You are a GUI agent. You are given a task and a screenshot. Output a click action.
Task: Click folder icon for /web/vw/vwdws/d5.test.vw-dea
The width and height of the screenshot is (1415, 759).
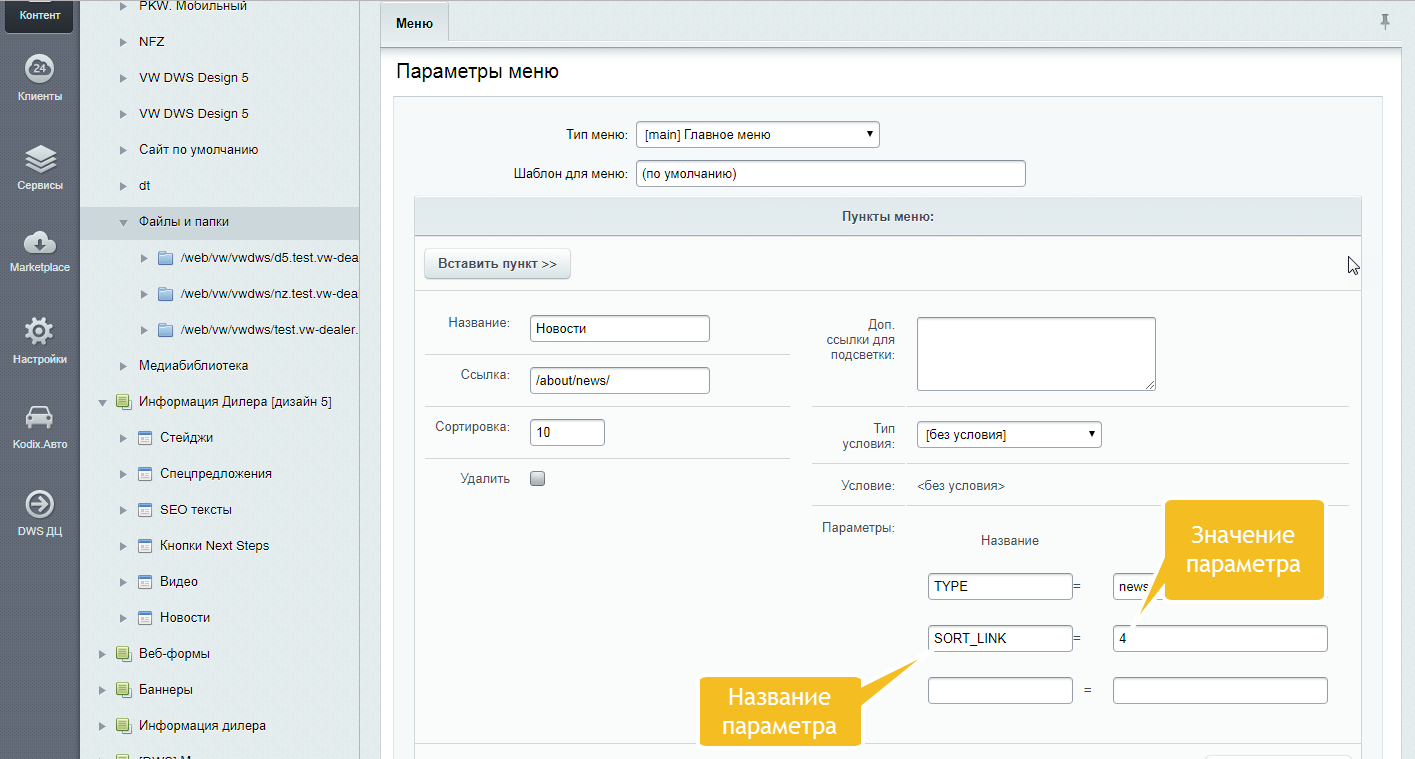166,258
